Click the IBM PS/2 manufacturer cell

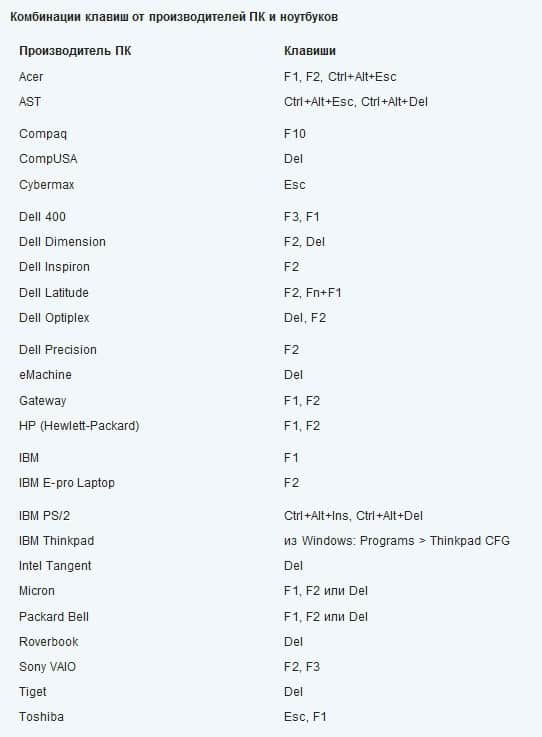point(44,516)
